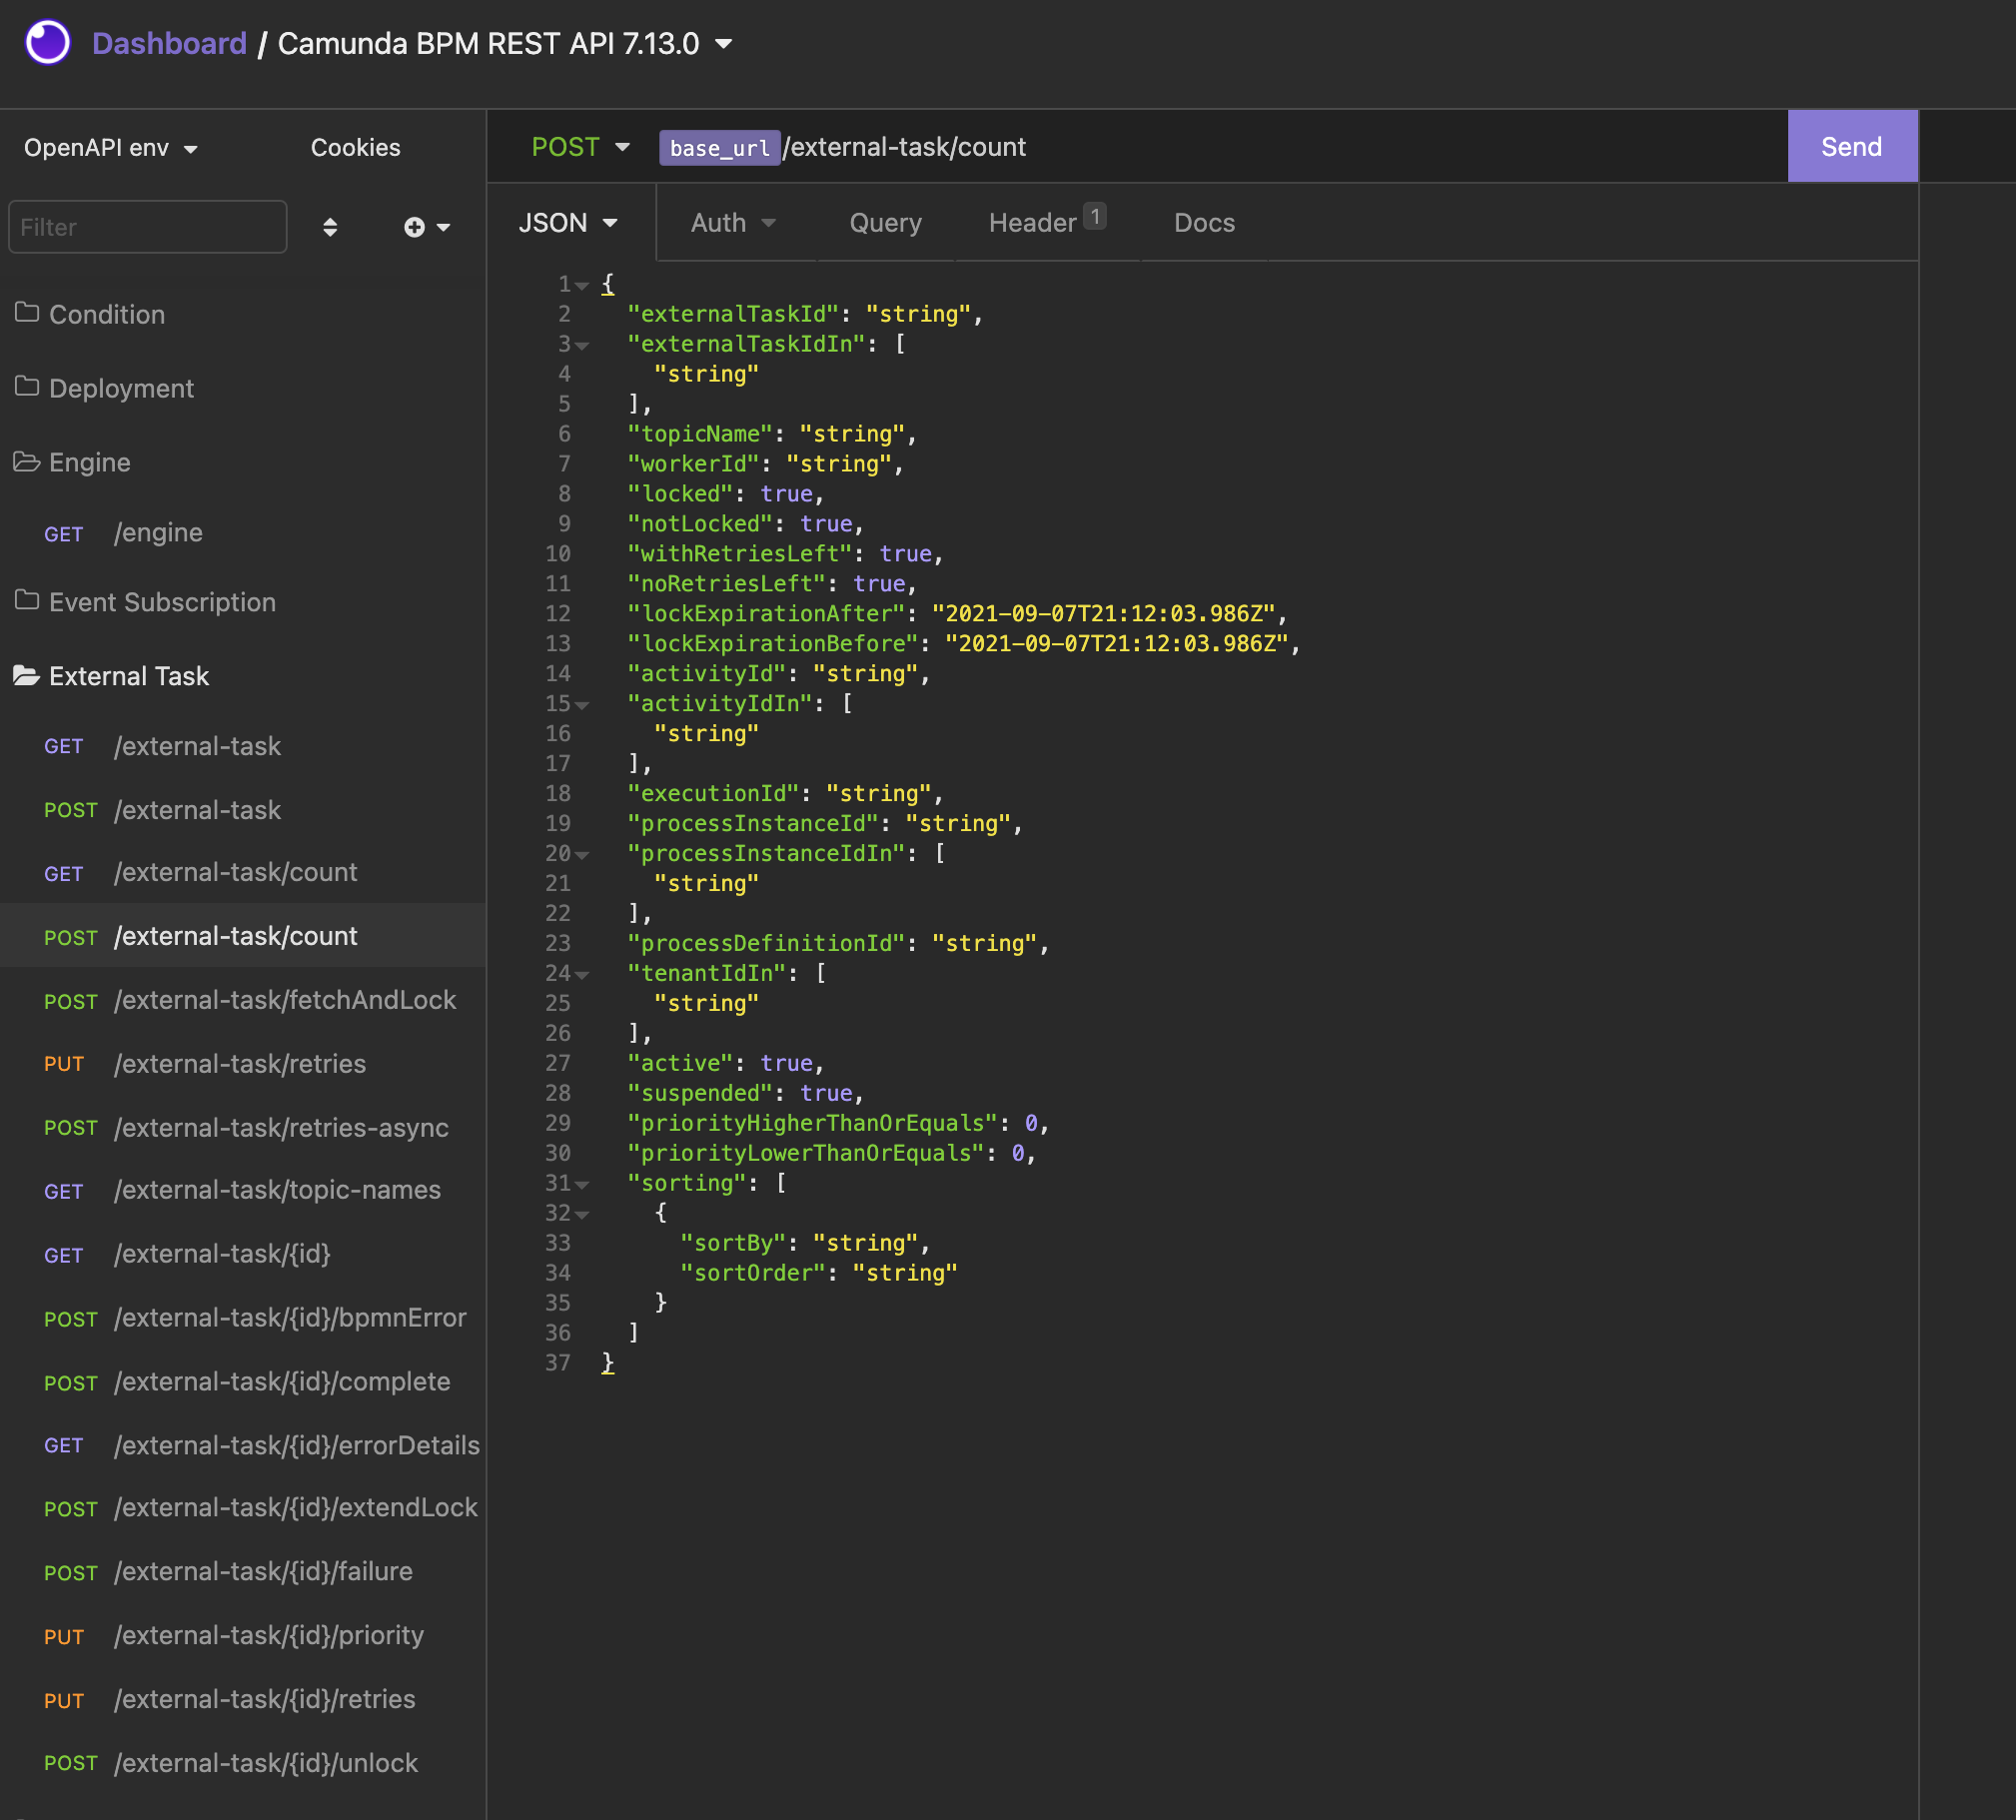Screen dimensions: 2016x1820
Task: Click the External Task open-folder icon
Action: click(x=27, y=675)
